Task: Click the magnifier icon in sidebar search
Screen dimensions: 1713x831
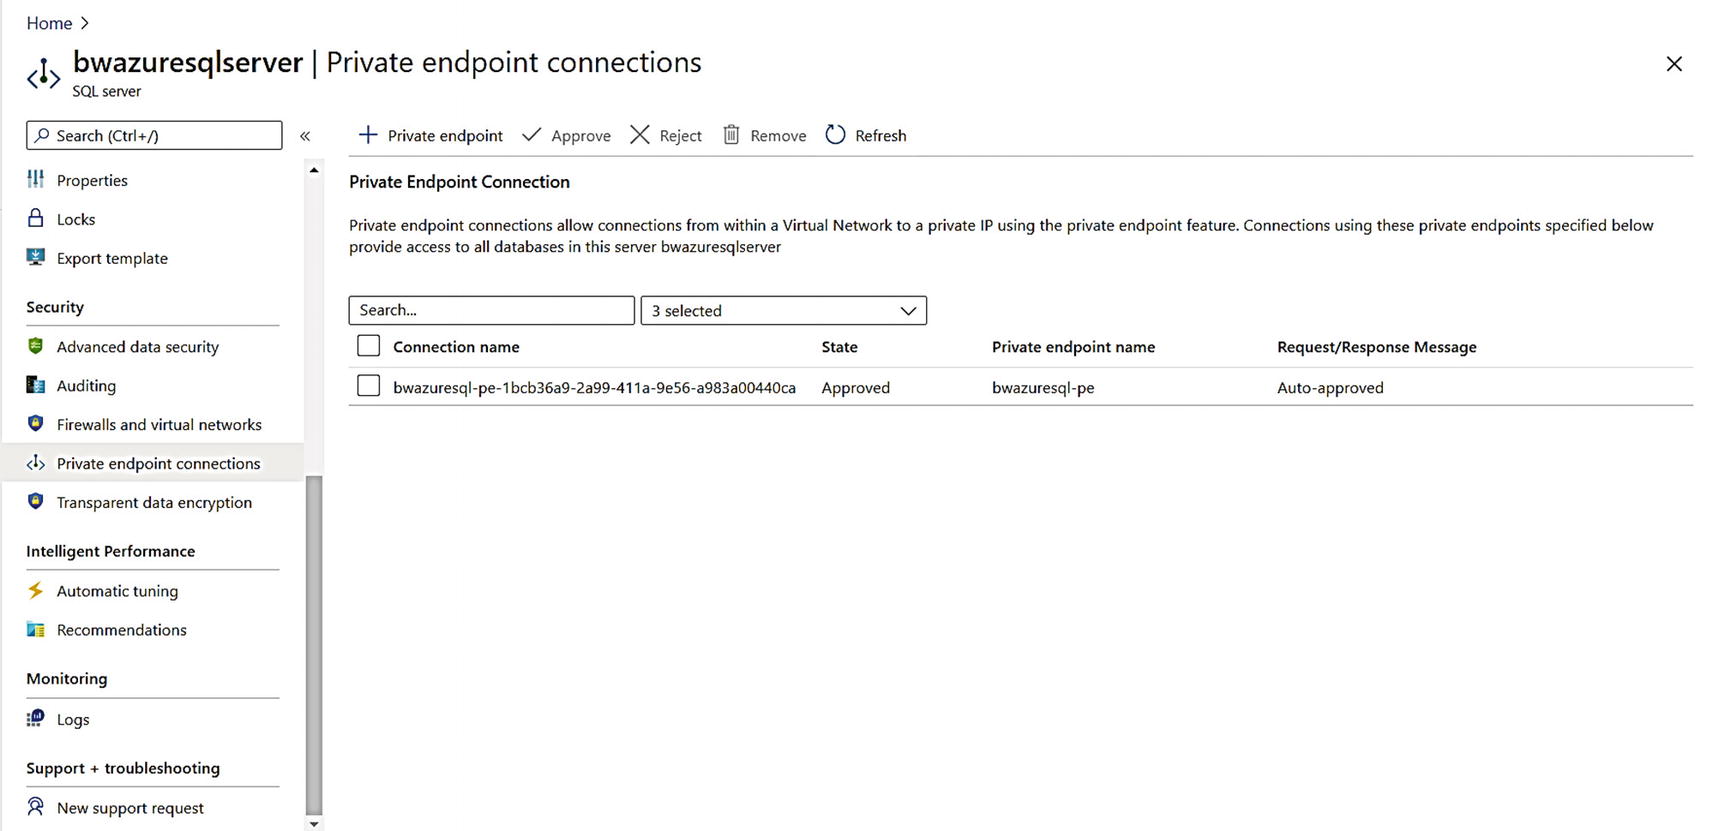Action: [x=42, y=135]
